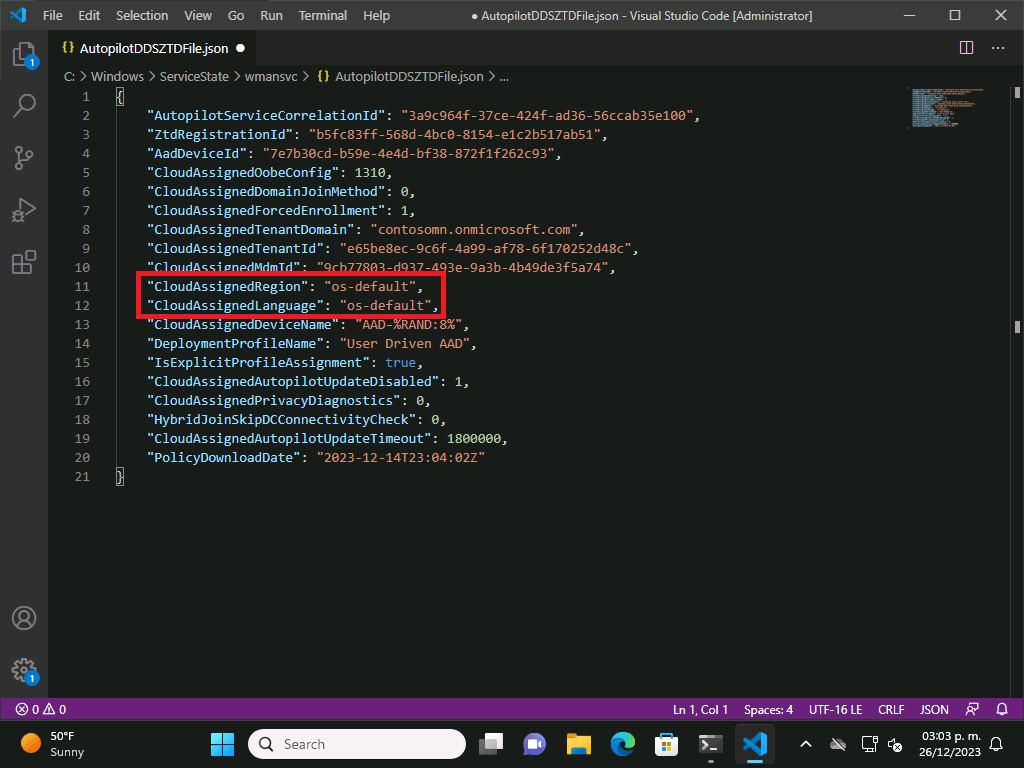This screenshot has height=768, width=1024.
Task: Open the Source Control view
Action: (24, 158)
